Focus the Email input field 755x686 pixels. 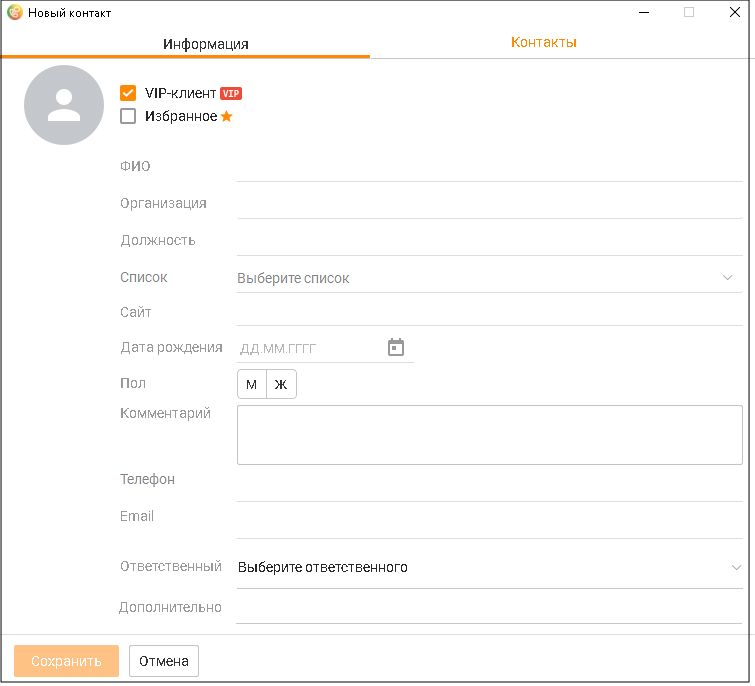[x=489, y=524]
